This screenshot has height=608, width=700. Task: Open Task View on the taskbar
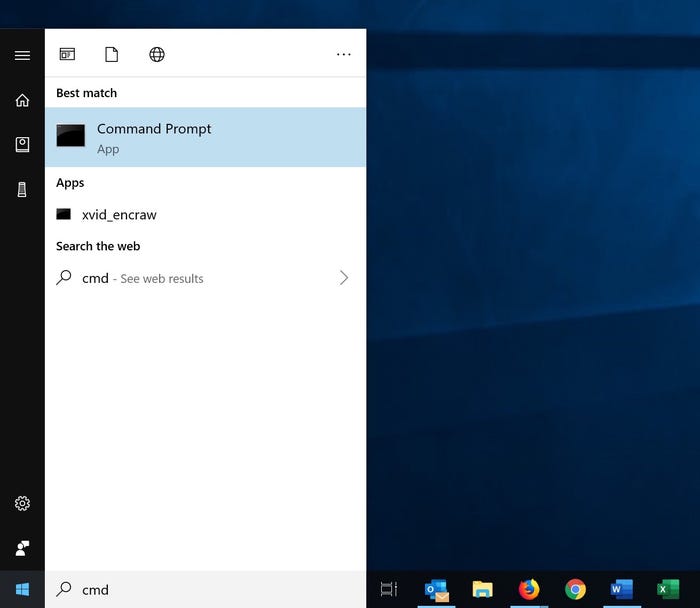pyautogui.click(x=389, y=589)
